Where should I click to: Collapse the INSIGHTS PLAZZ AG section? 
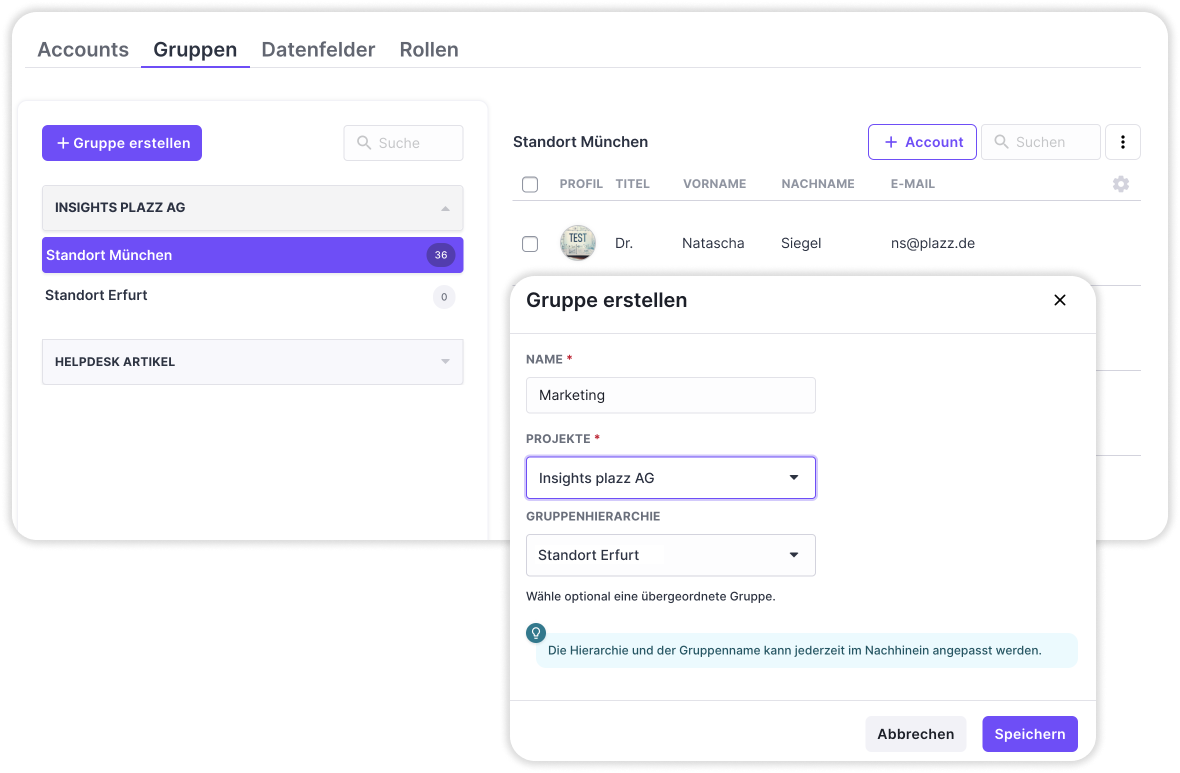(445, 208)
